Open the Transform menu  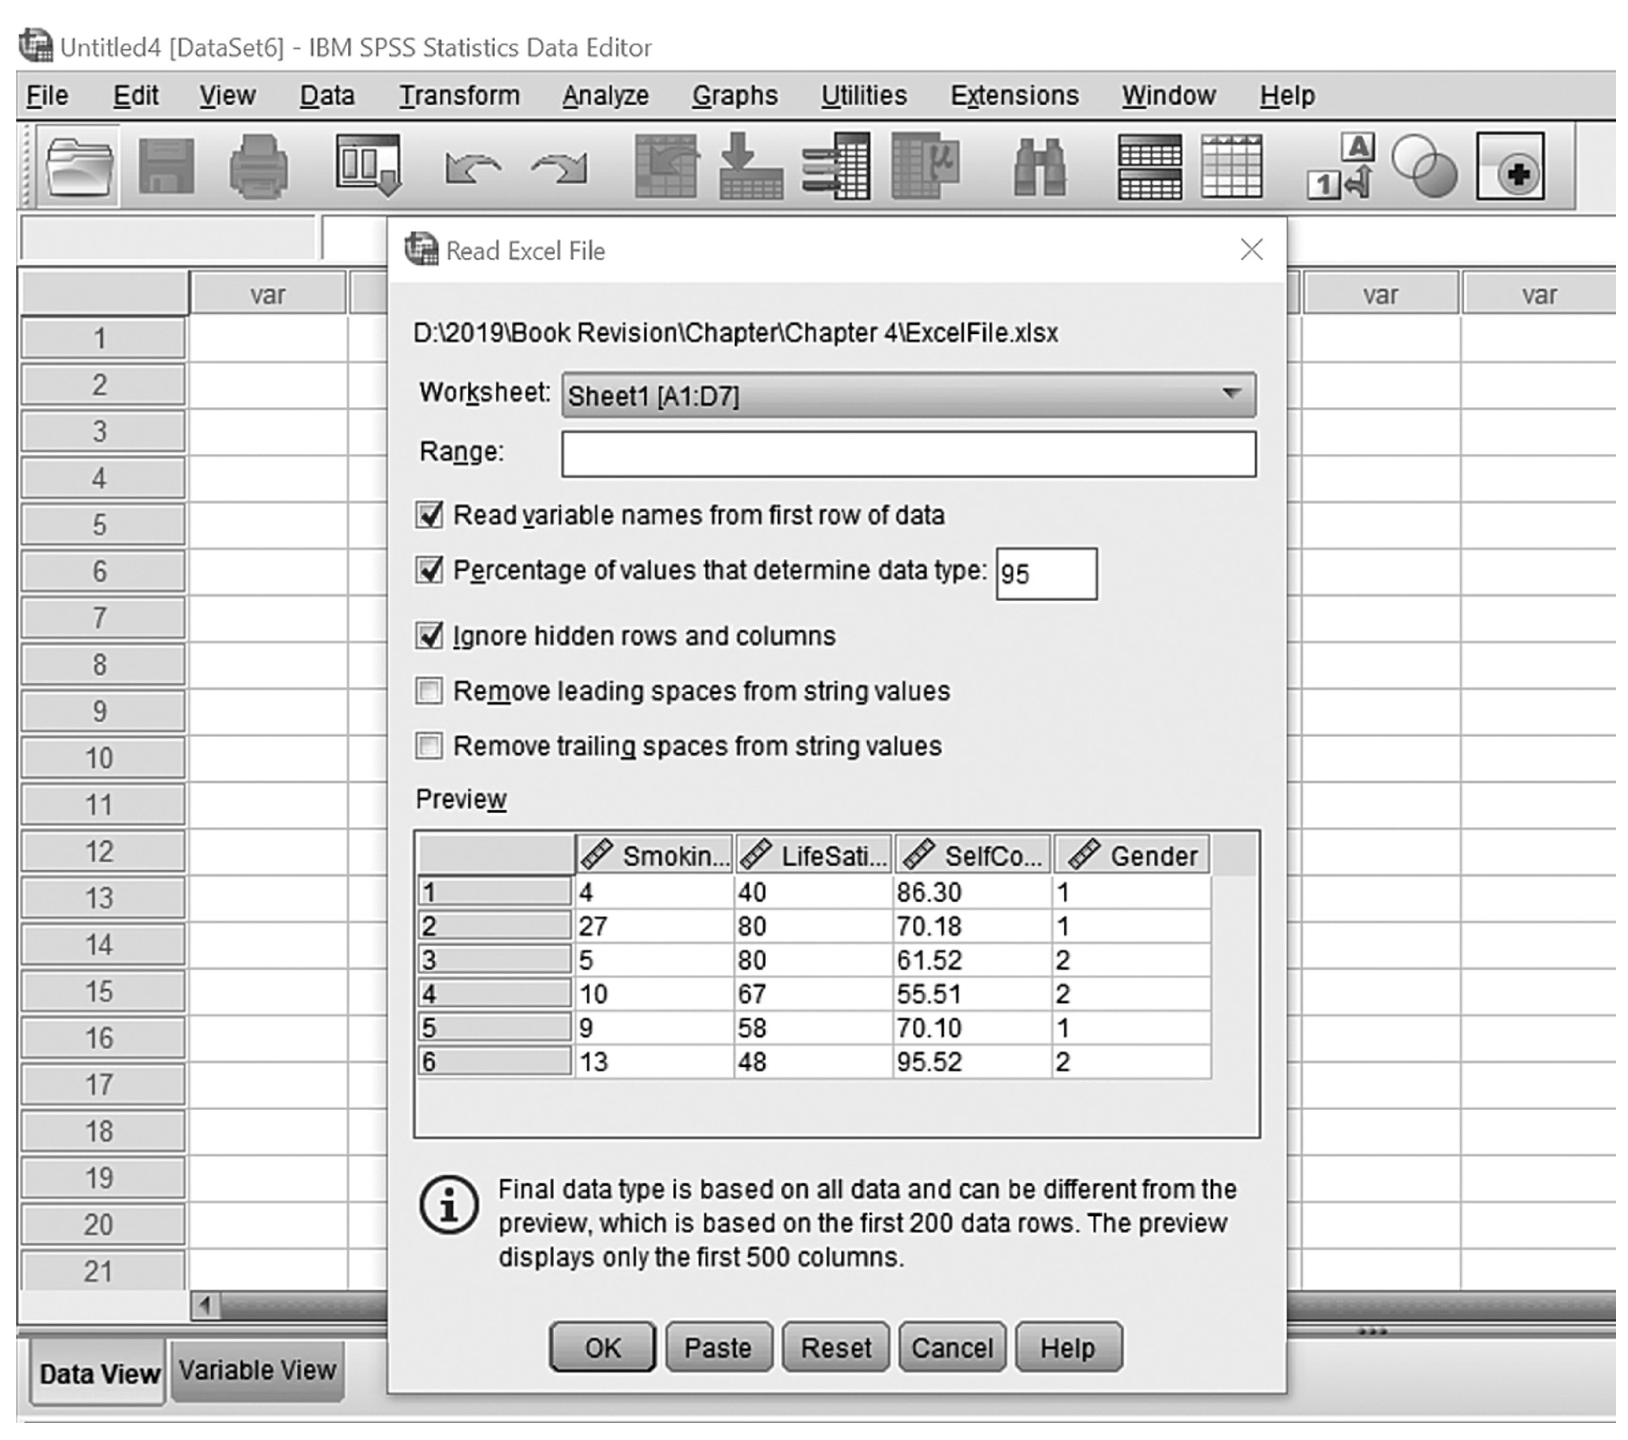point(459,95)
